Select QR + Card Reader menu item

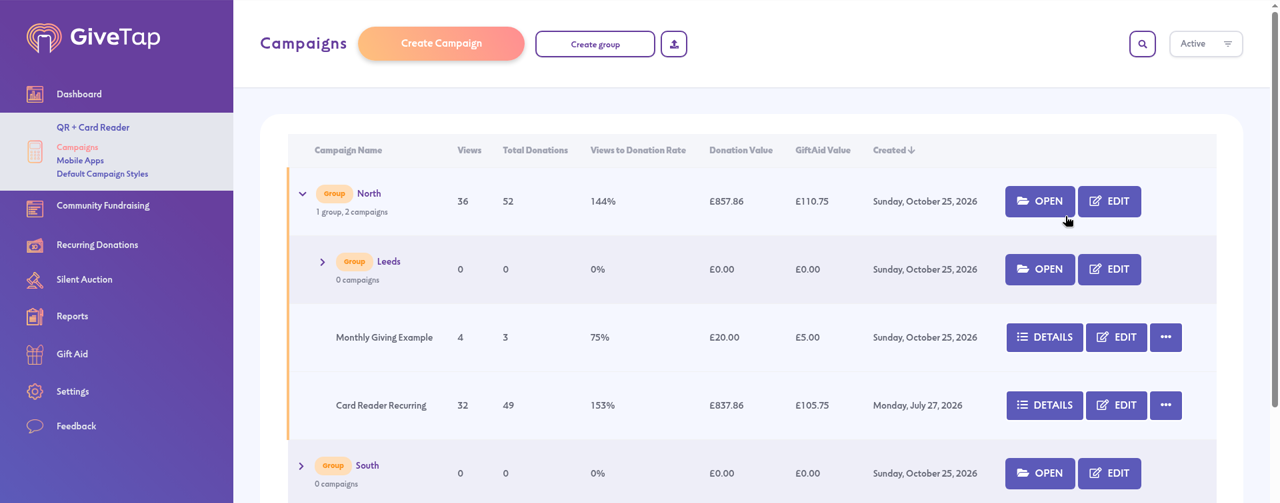coord(93,128)
